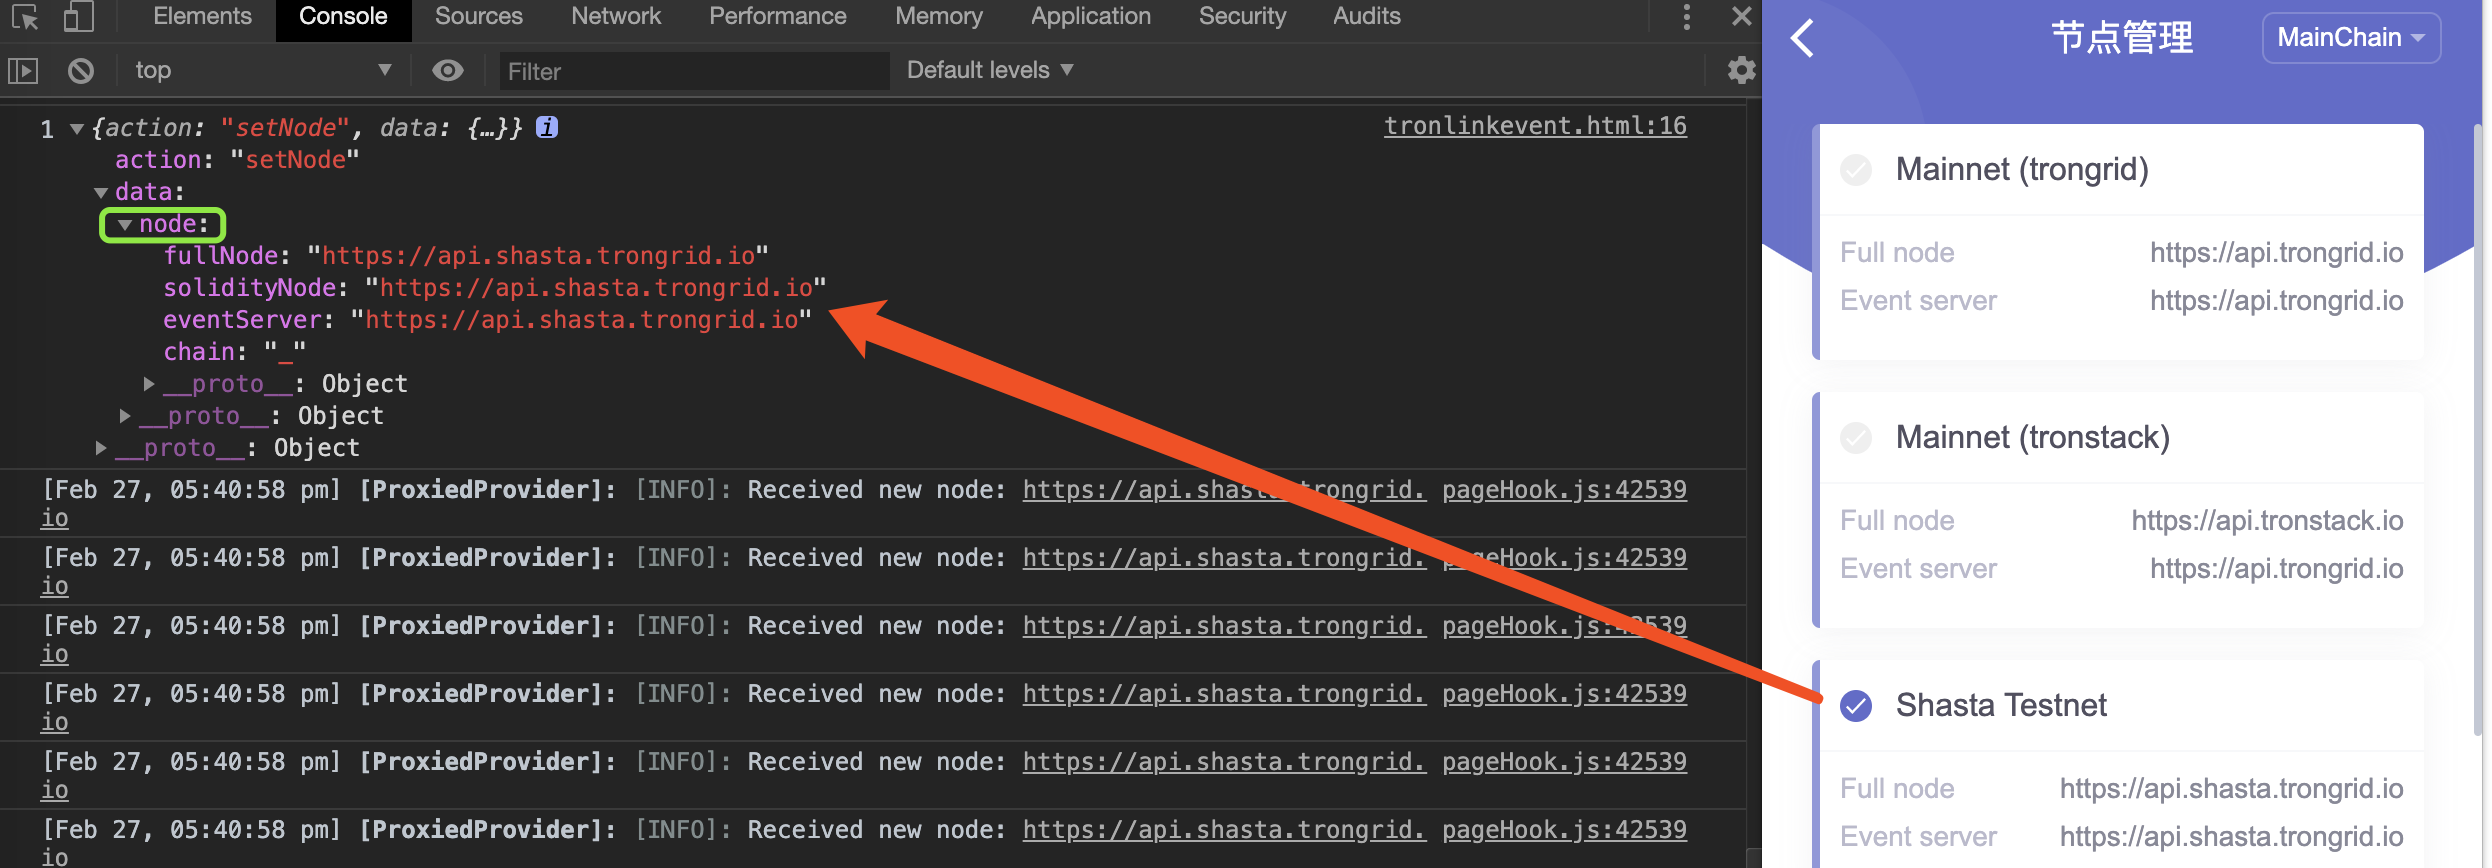Toggle the device toolbar icon

click(x=78, y=17)
